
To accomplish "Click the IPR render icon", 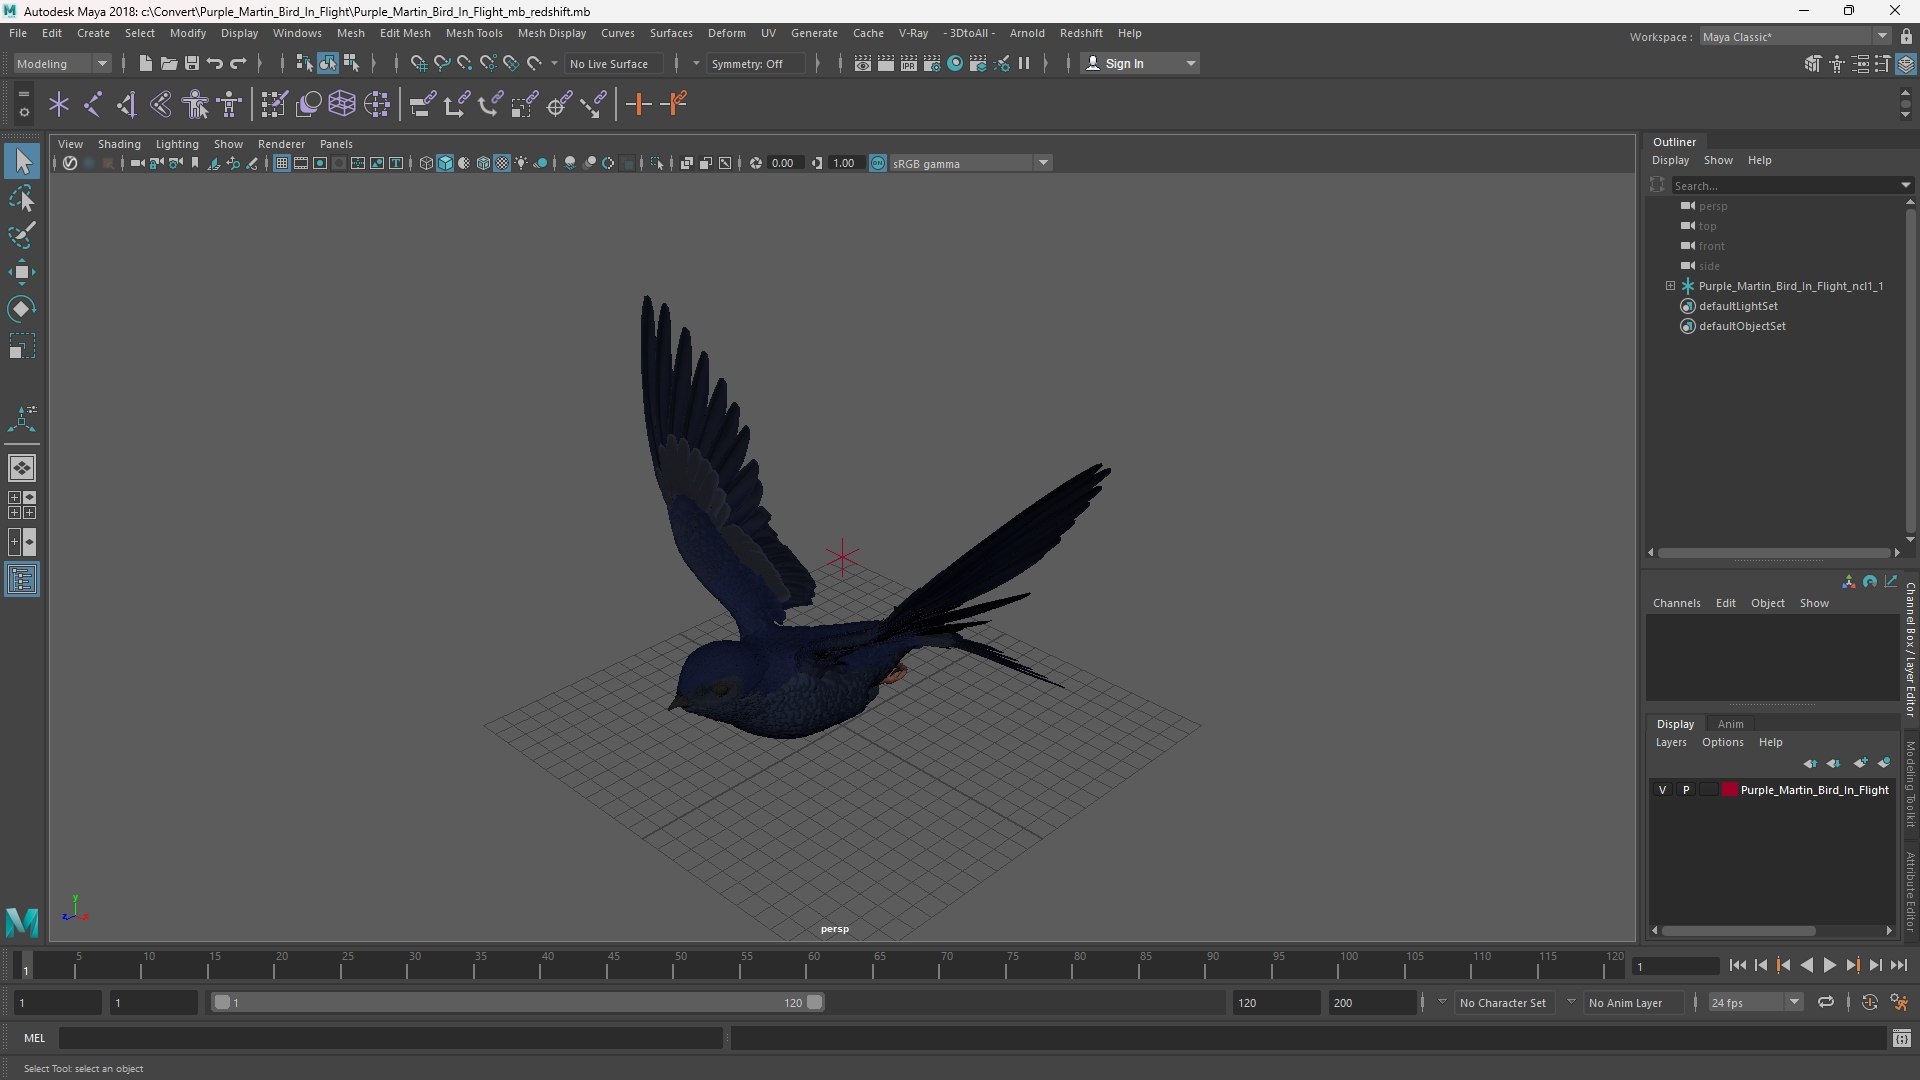I will pyautogui.click(x=909, y=63).
